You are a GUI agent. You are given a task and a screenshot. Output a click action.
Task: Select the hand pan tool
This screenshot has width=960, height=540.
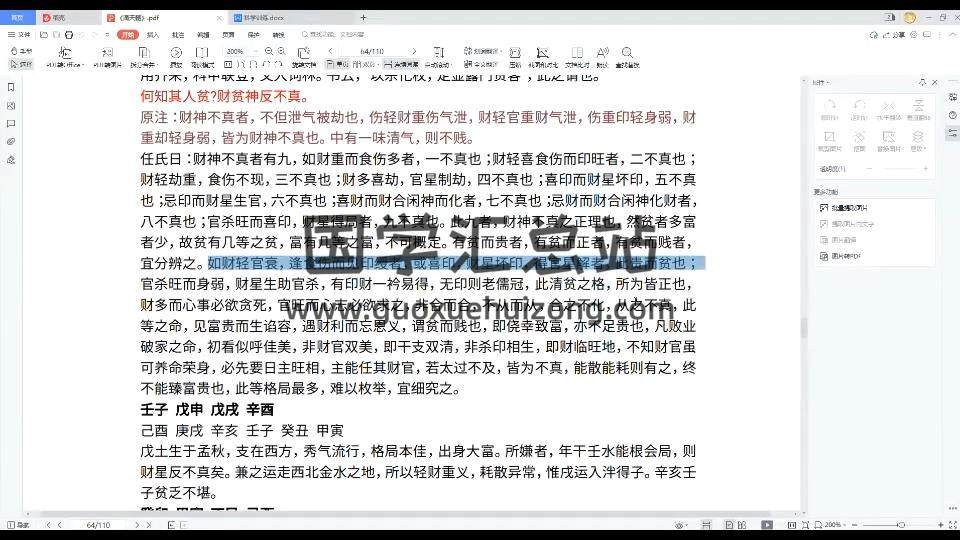pyautogui.click(x=22, y=51)
